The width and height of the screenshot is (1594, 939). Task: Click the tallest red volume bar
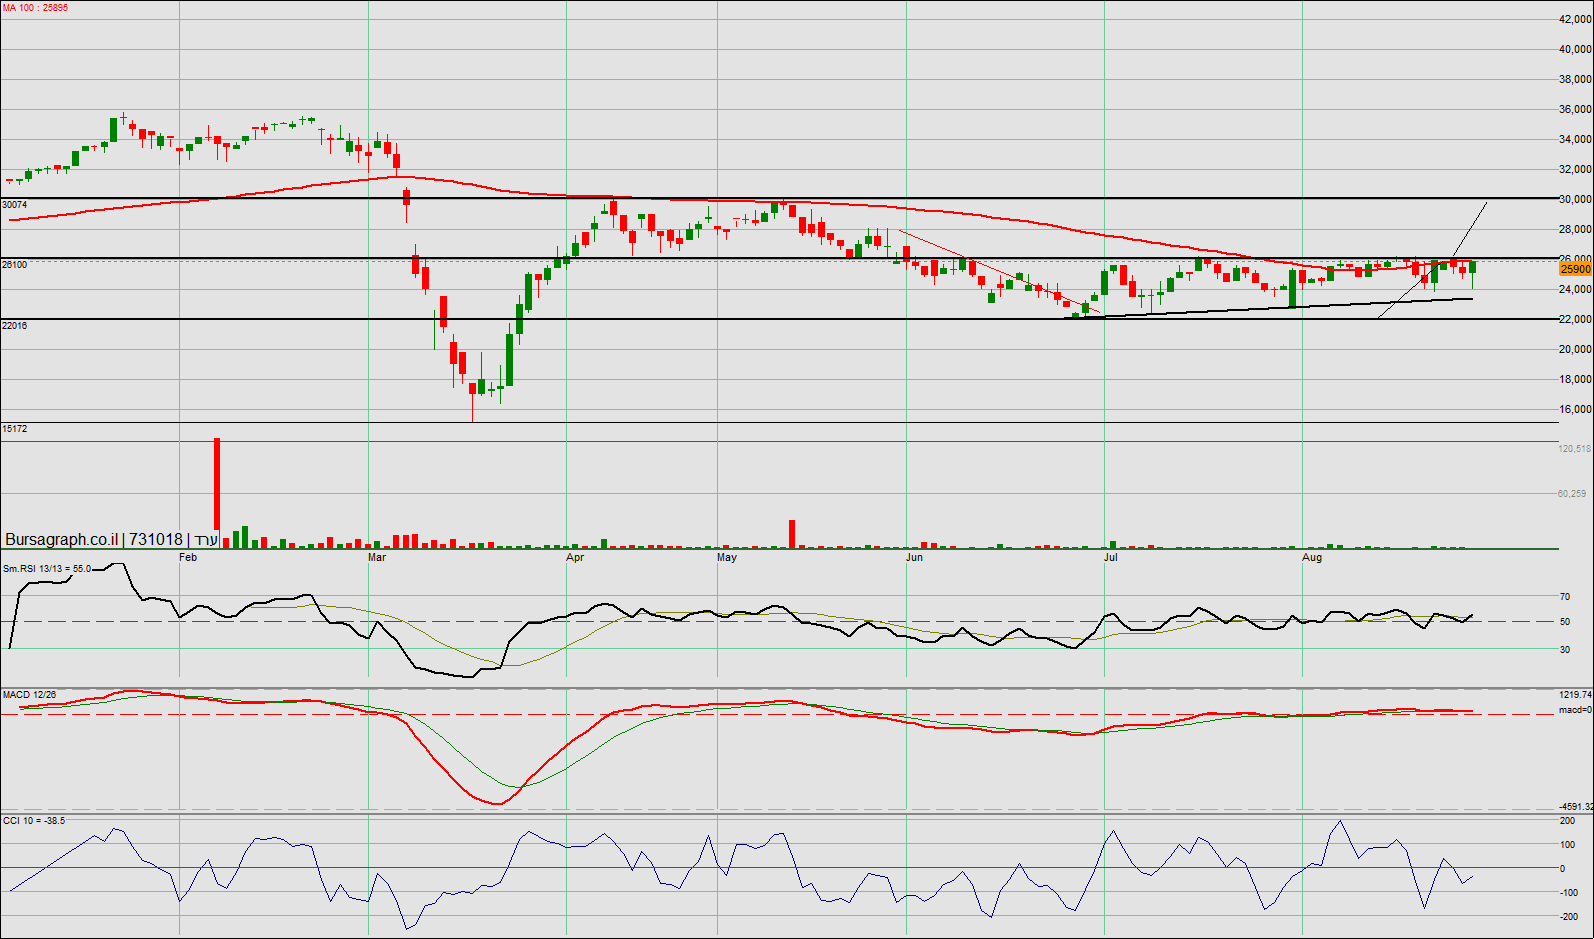217,492
